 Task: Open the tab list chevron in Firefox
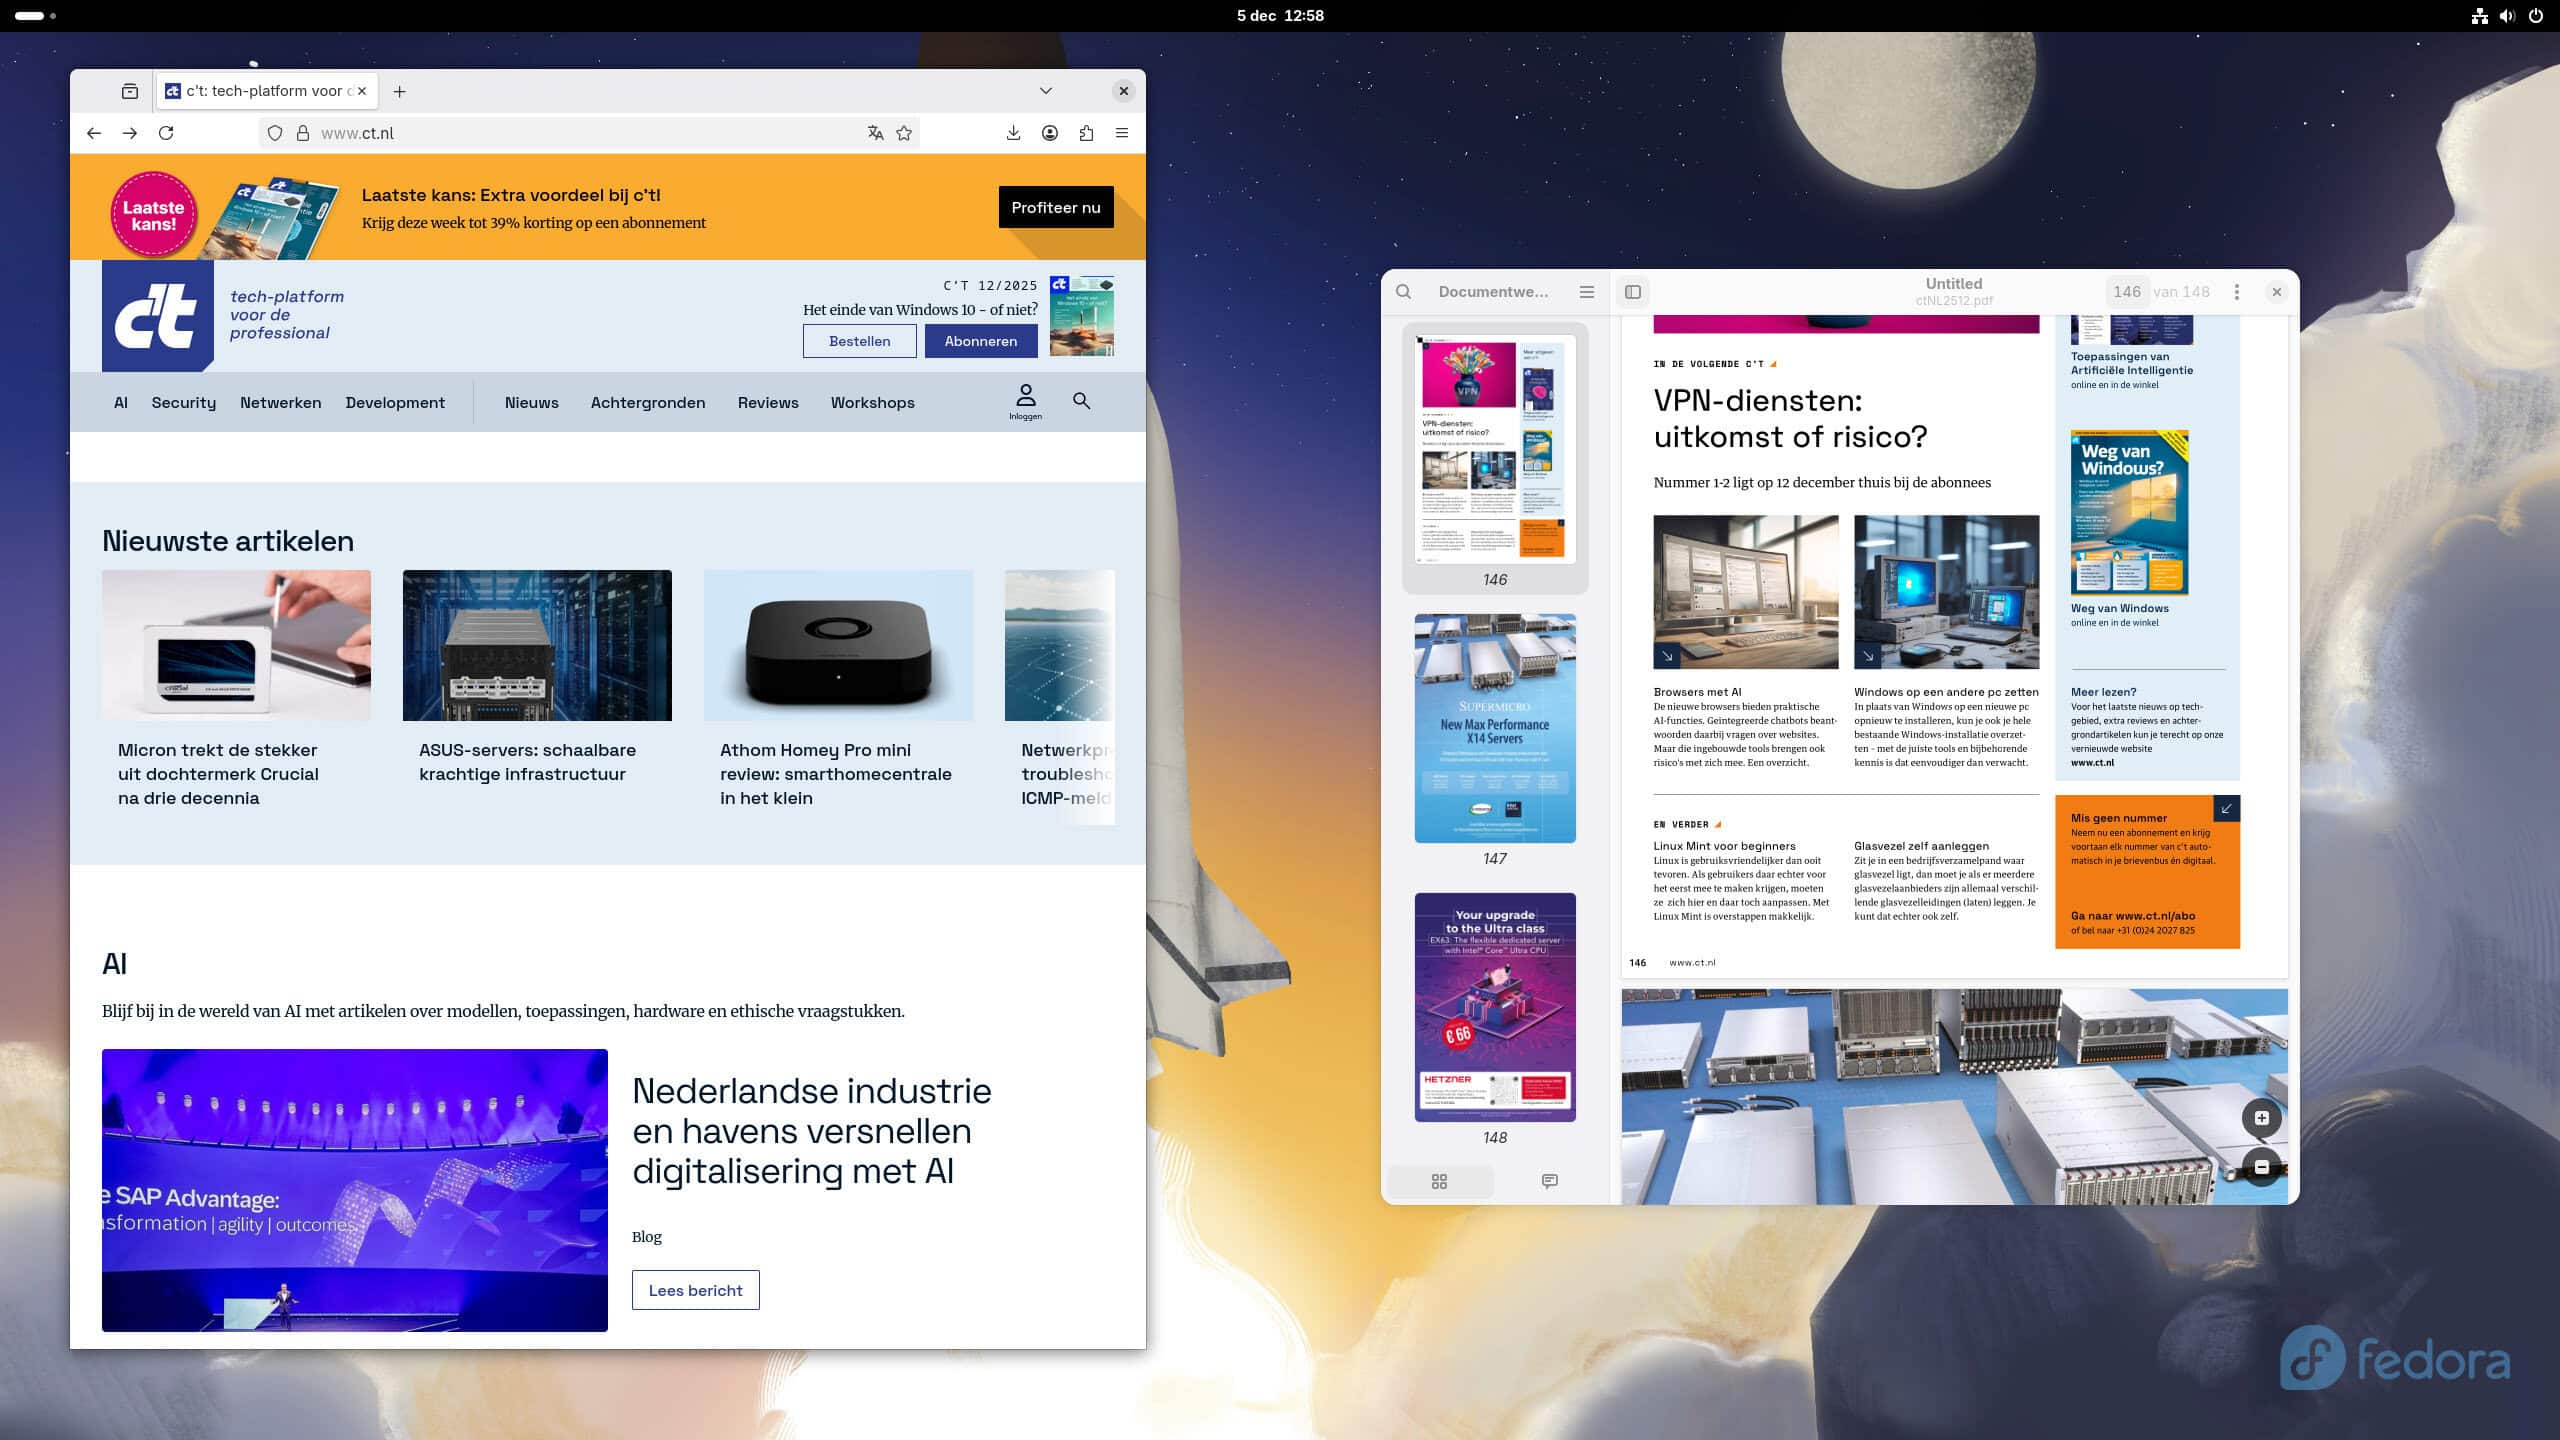[x=1046, y=91]
